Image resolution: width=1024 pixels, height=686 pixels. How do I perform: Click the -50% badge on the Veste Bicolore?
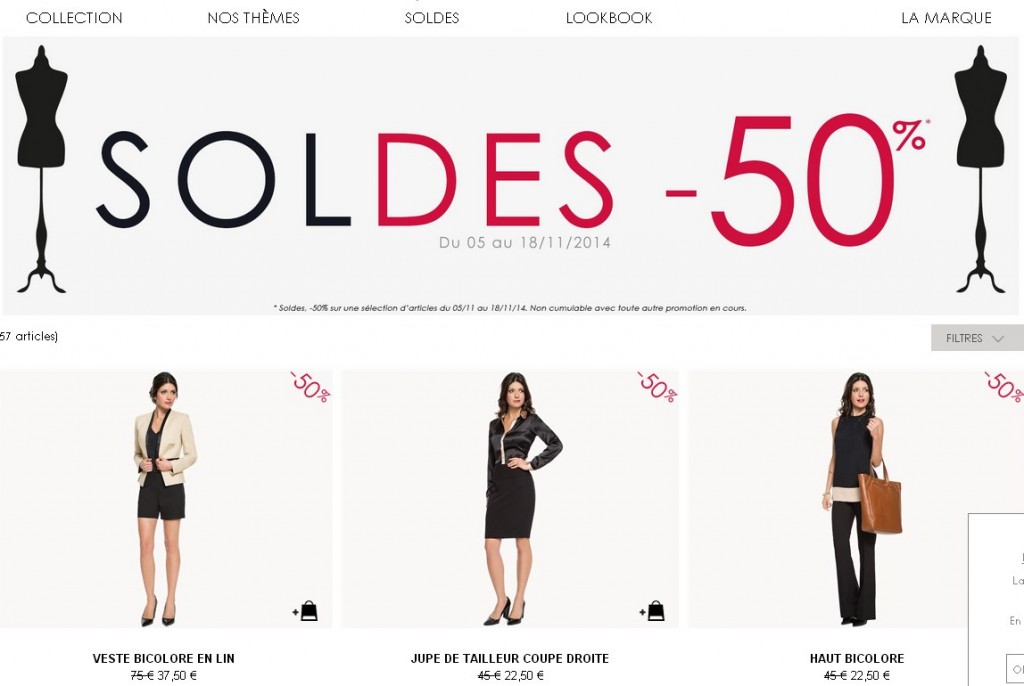tap(310, 386)
